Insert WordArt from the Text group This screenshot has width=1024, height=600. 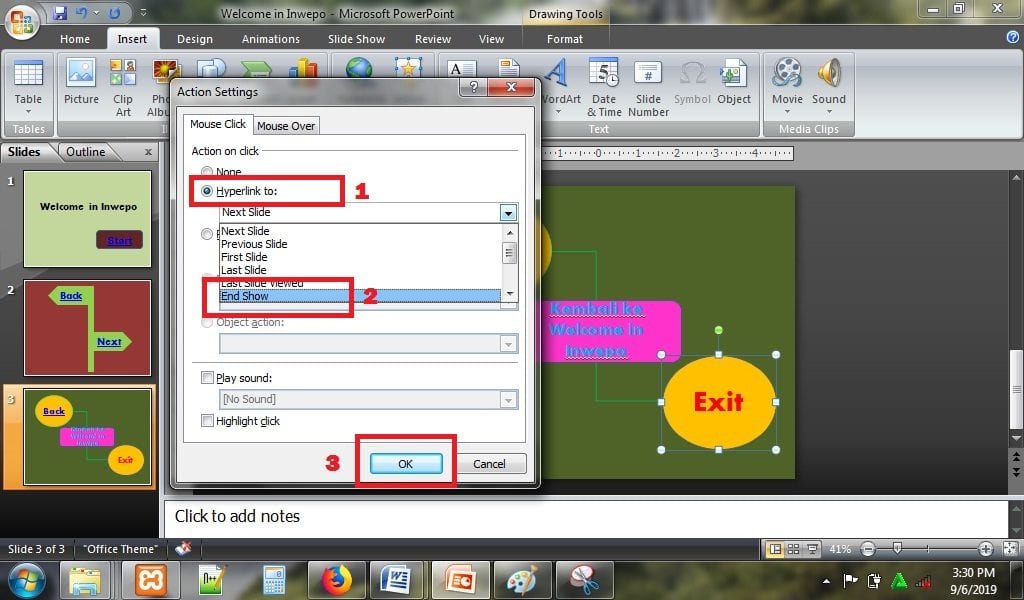tap(560, 85)
